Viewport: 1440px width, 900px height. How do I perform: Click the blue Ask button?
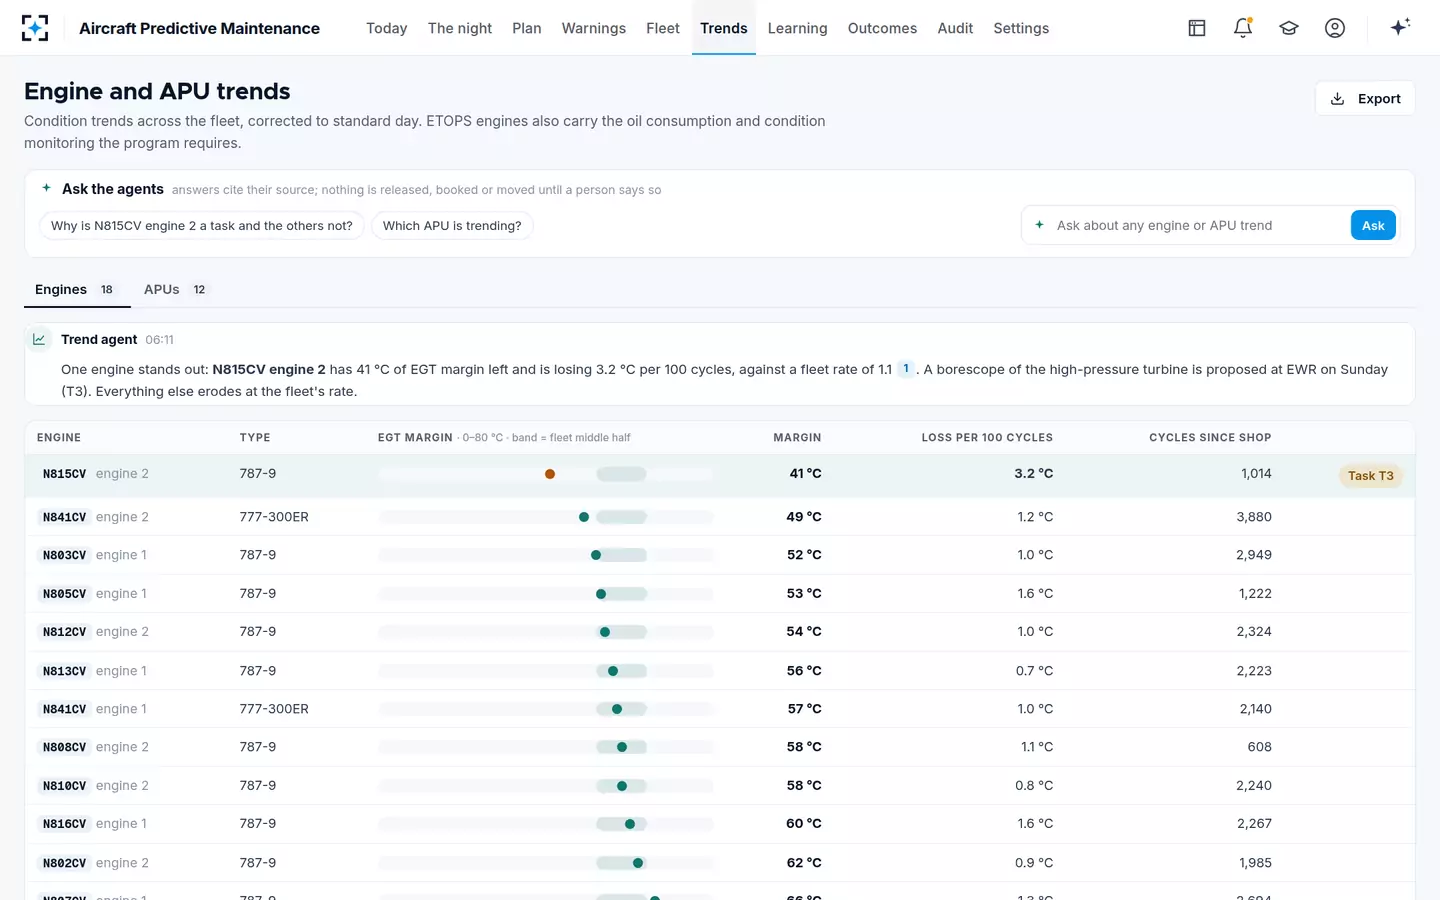[x=1373, y=225]
